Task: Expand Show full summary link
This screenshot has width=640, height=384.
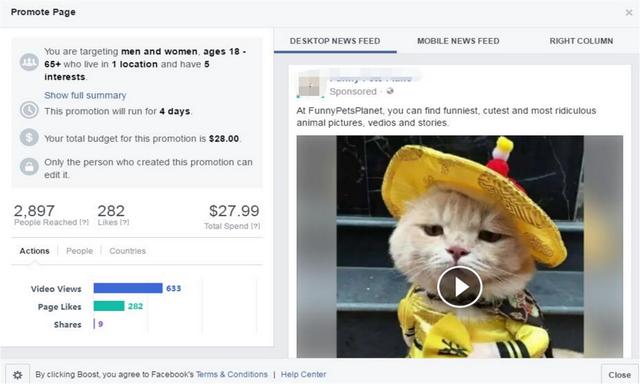Action: click(x=85, y=95)
